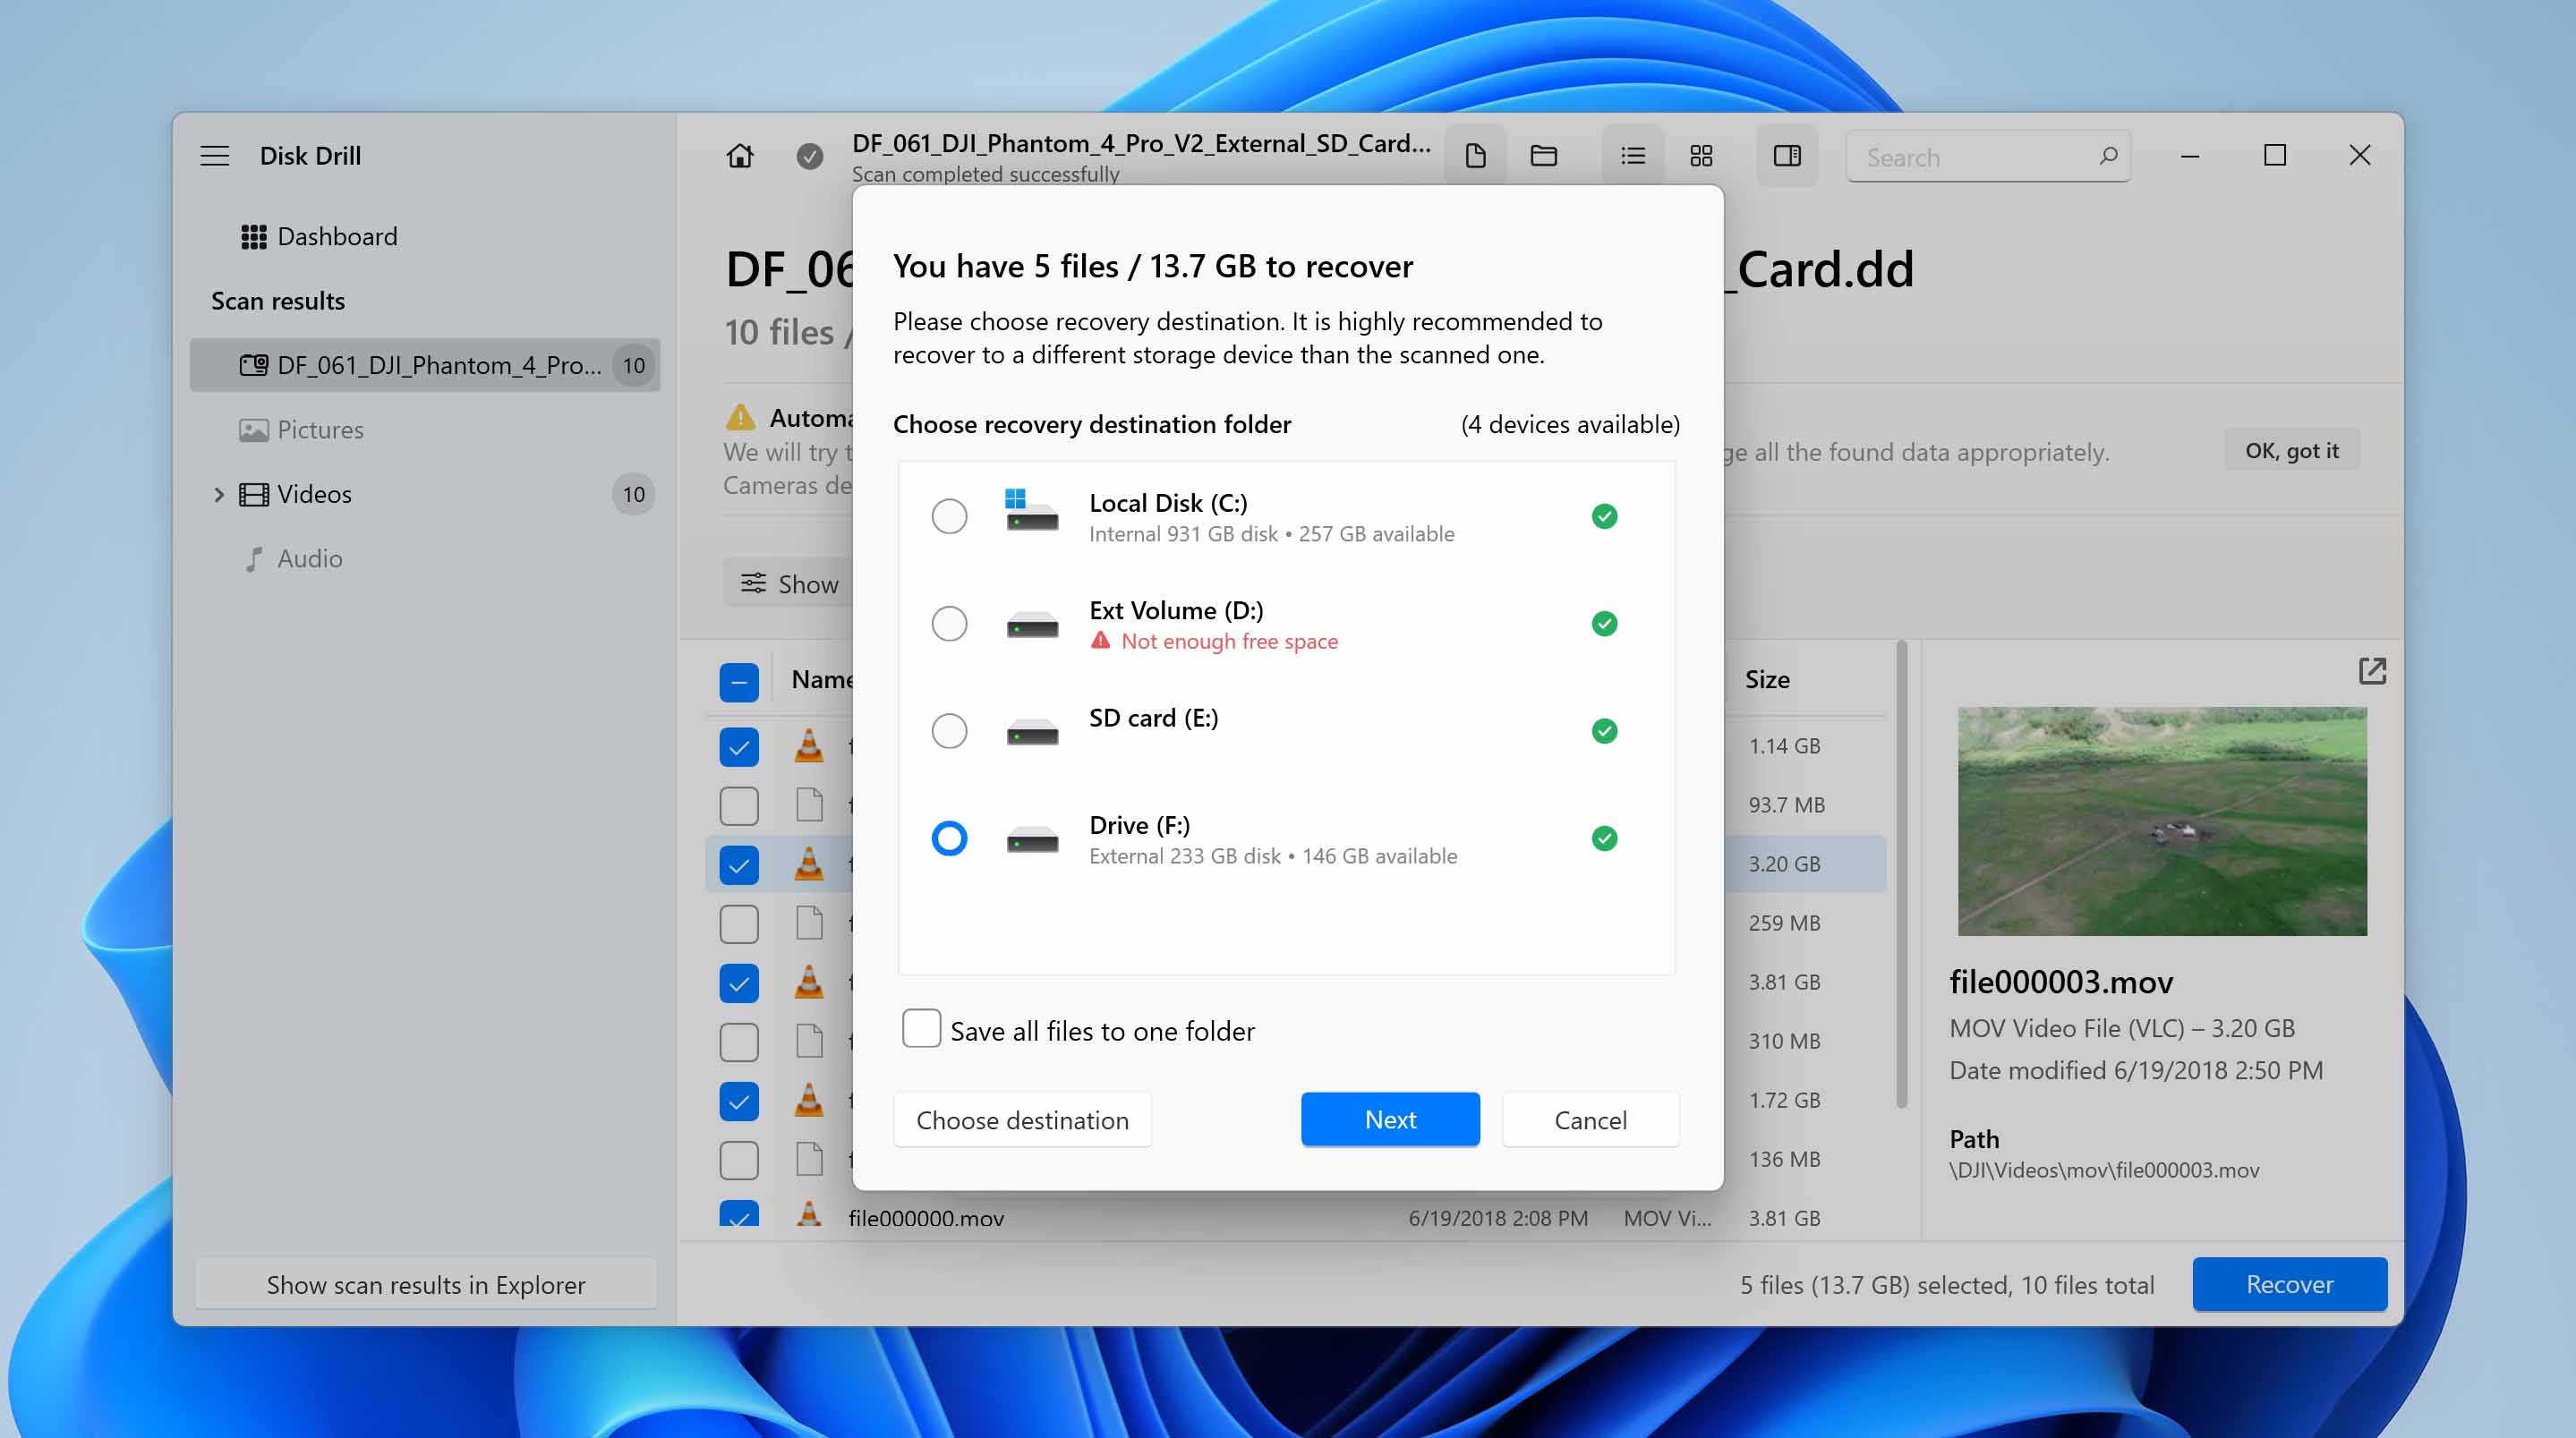Enable Save all files to one folder

point(921,1029)
